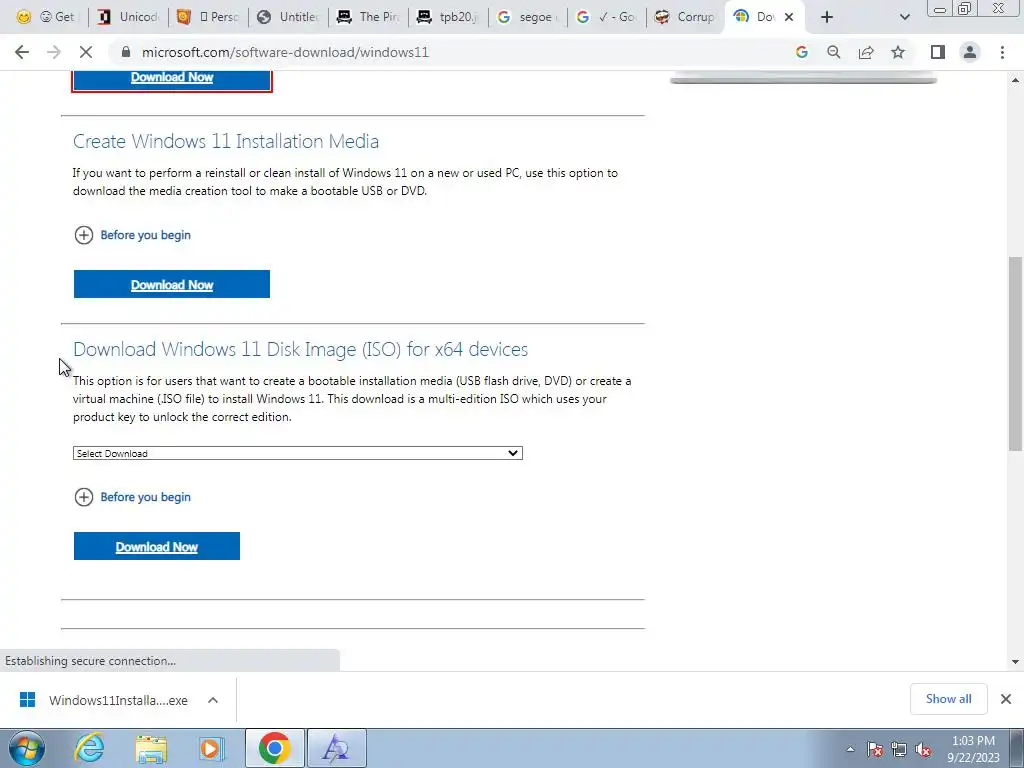The image size is (1024, 768).
Task: Open Windows Media Player from taskbar
Action: tap(211, 748)
